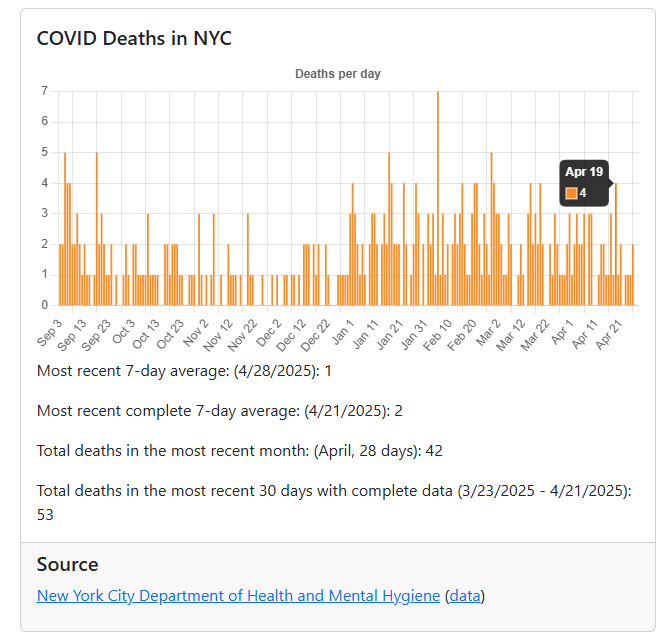
Task: Click the y-axis value 7
Action: pos(44,91)
